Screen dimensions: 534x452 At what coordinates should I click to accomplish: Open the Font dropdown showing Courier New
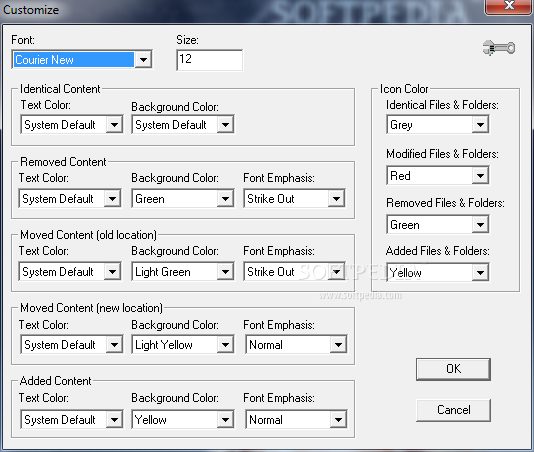tap(82, 60)
